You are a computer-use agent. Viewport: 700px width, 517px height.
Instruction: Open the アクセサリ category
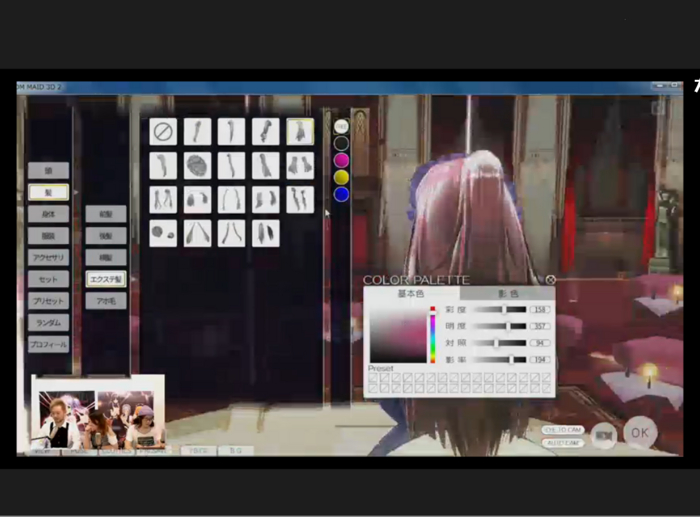49,258
